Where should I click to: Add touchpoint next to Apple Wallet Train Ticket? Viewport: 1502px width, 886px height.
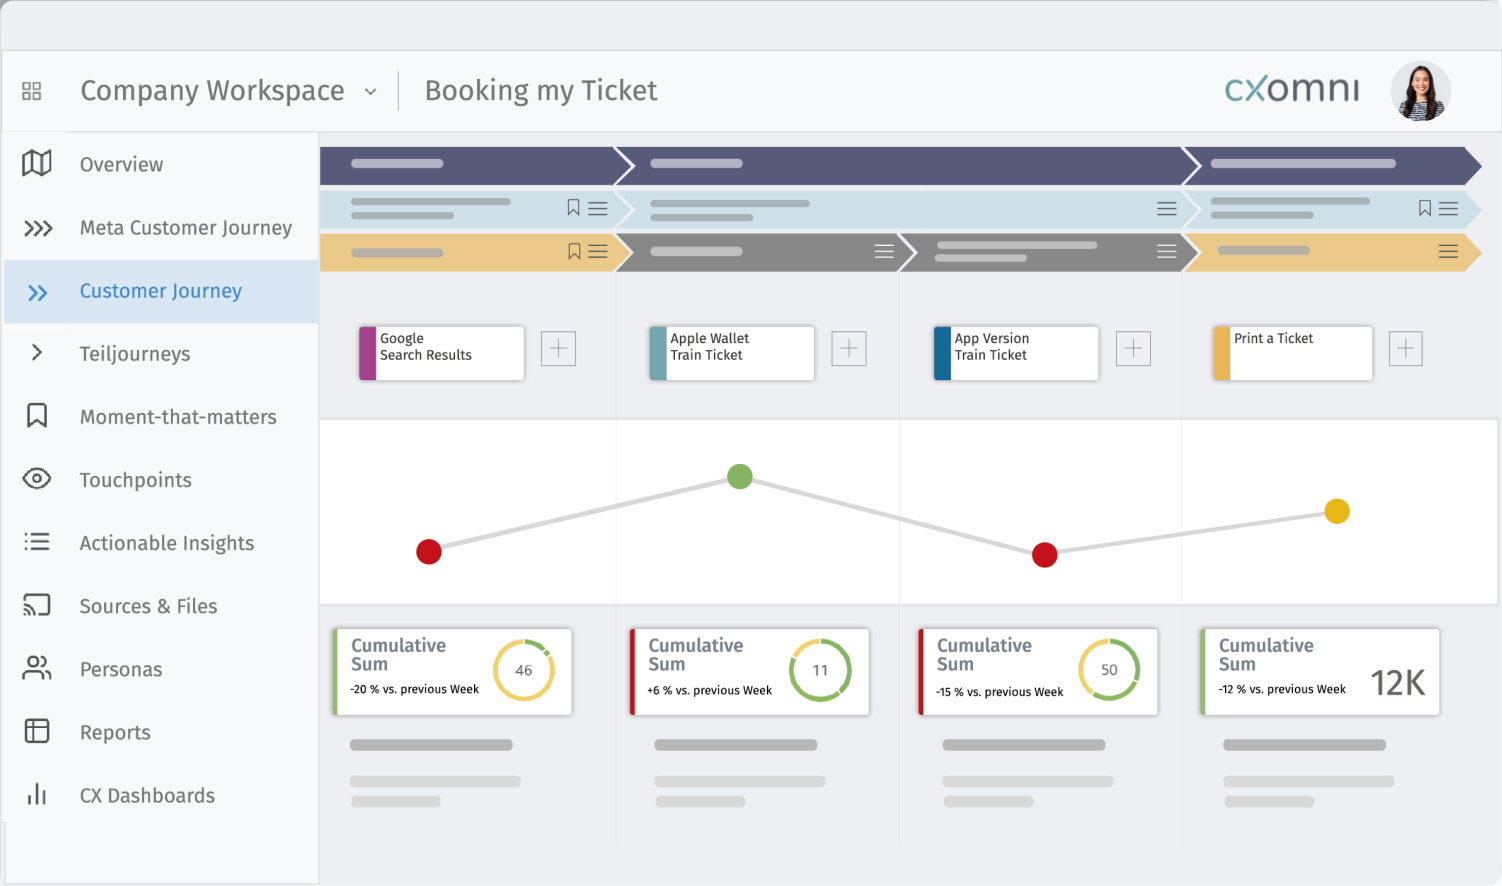pos(849,348)
